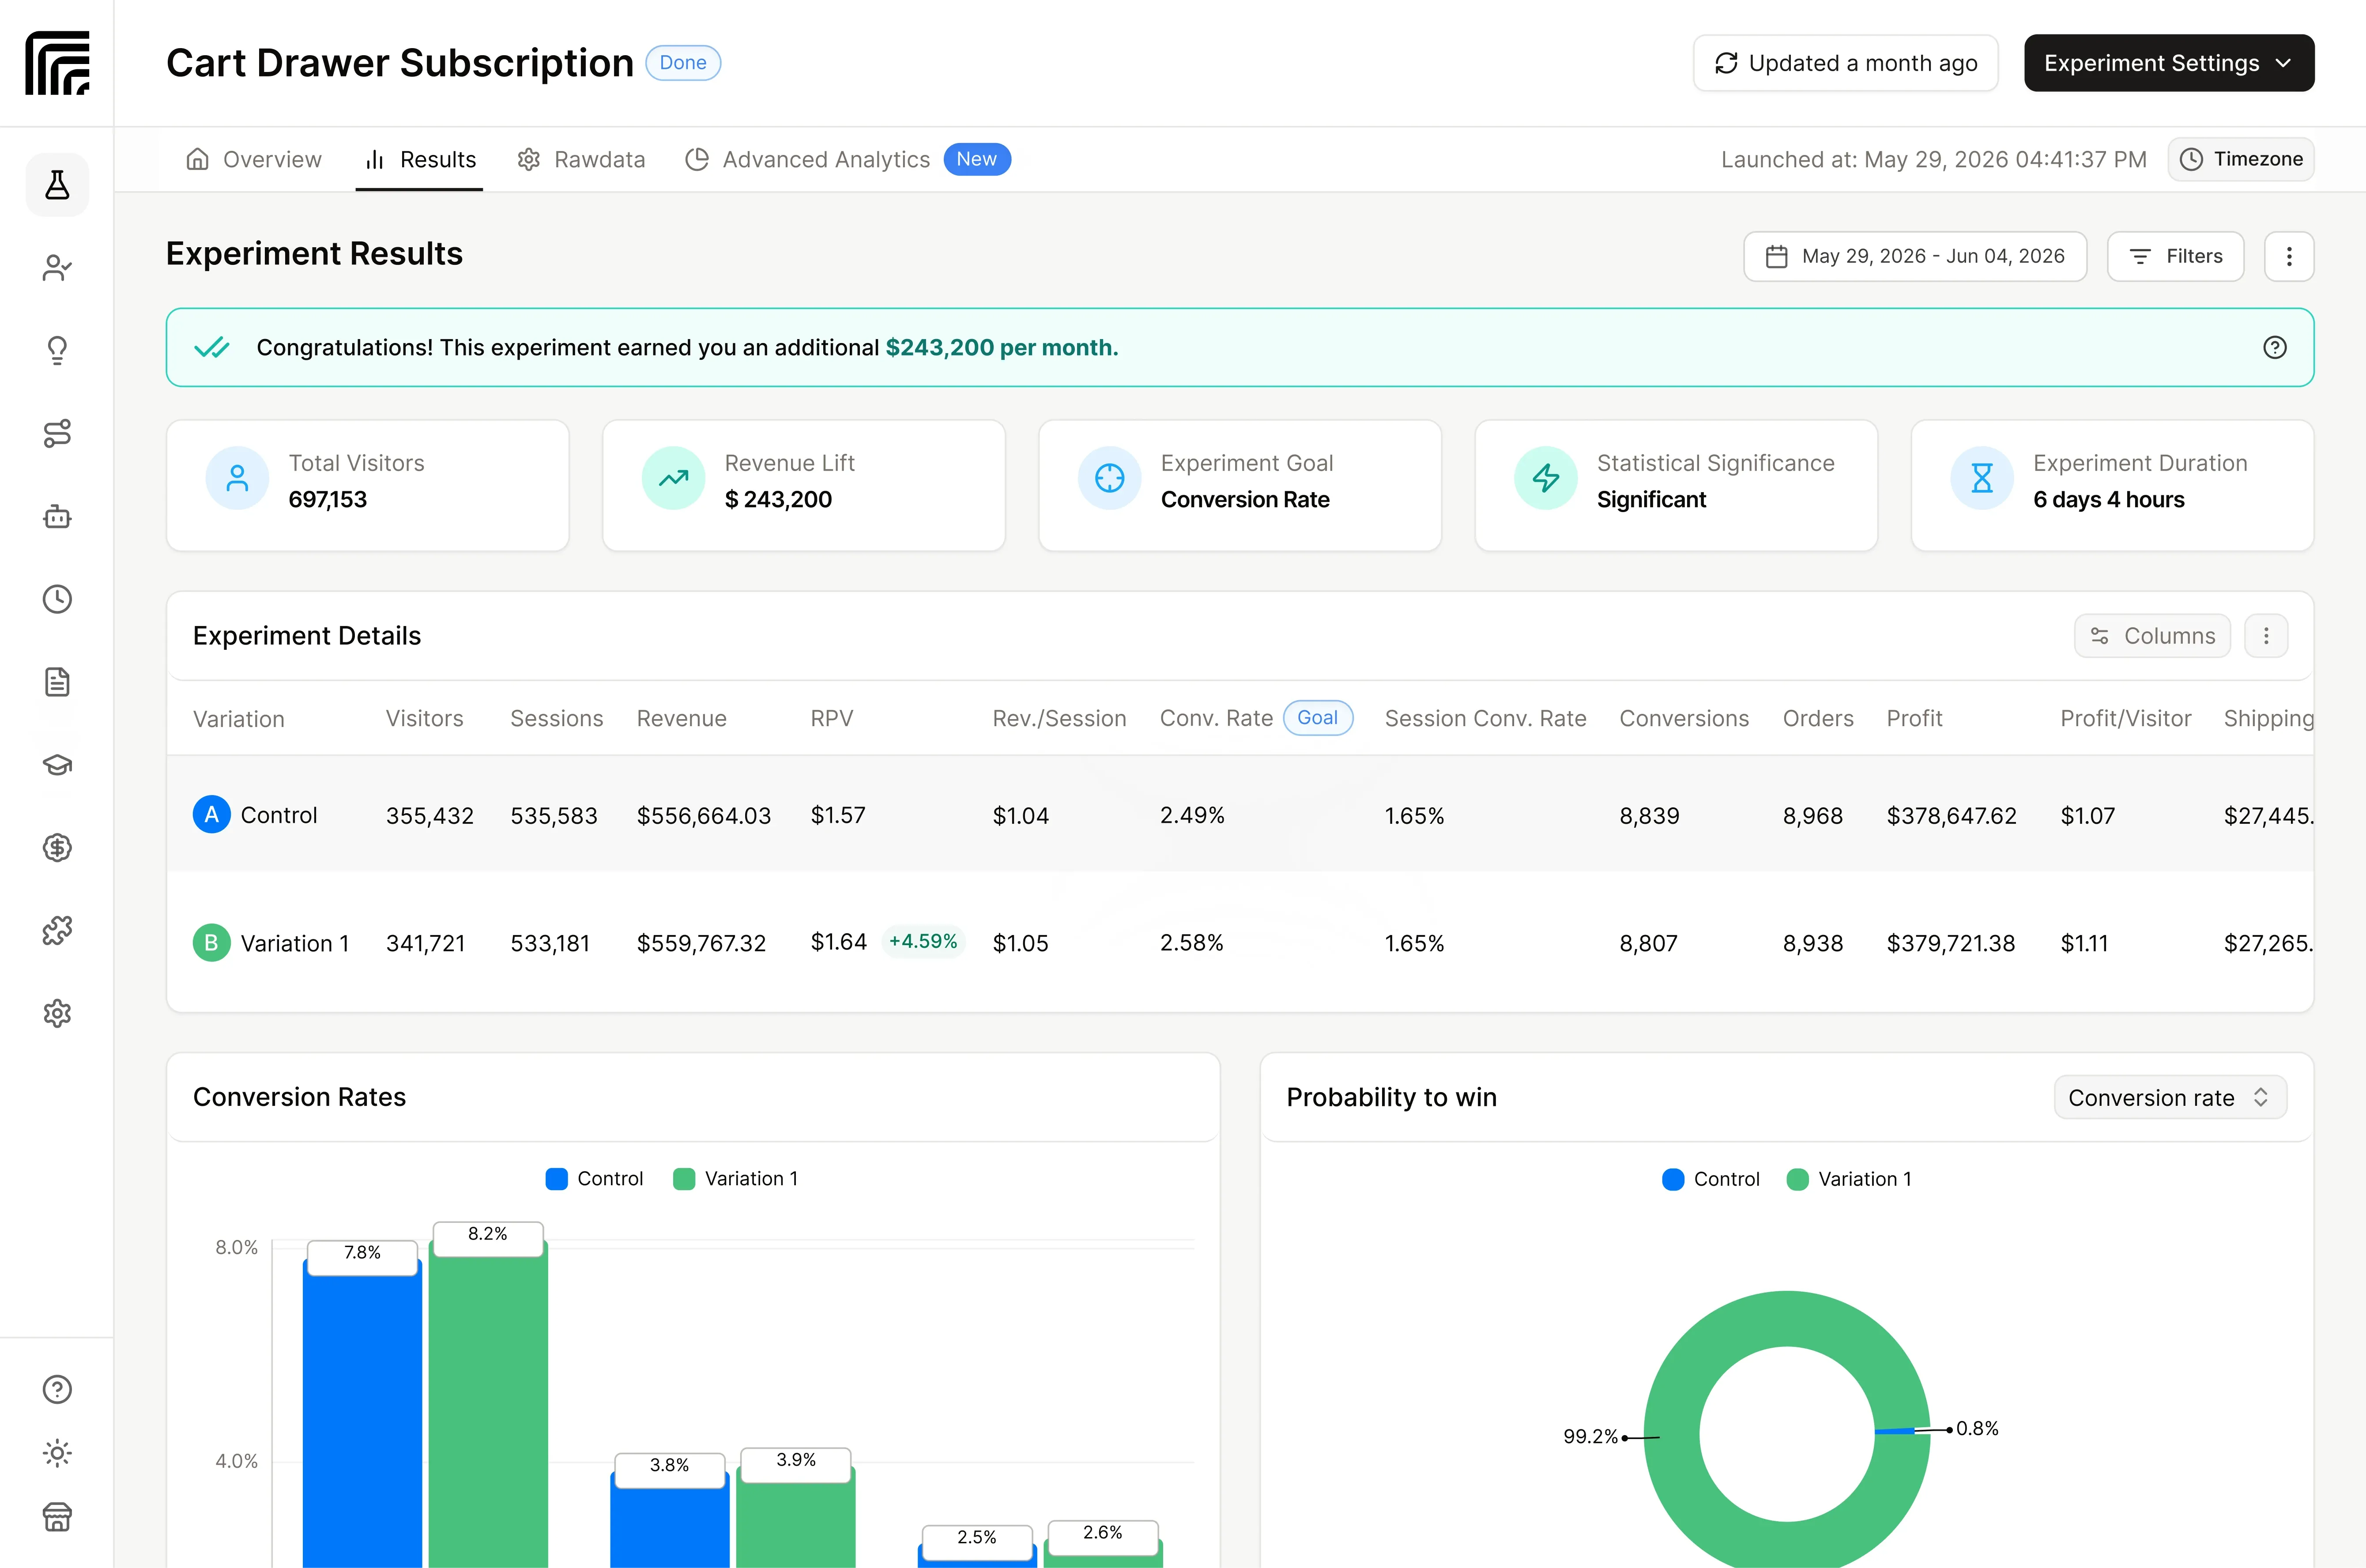The height and width of the screenshot is (1568, 2366).
Task: Click the 99.2% donut chart label
Action: click(1590, 1436)
